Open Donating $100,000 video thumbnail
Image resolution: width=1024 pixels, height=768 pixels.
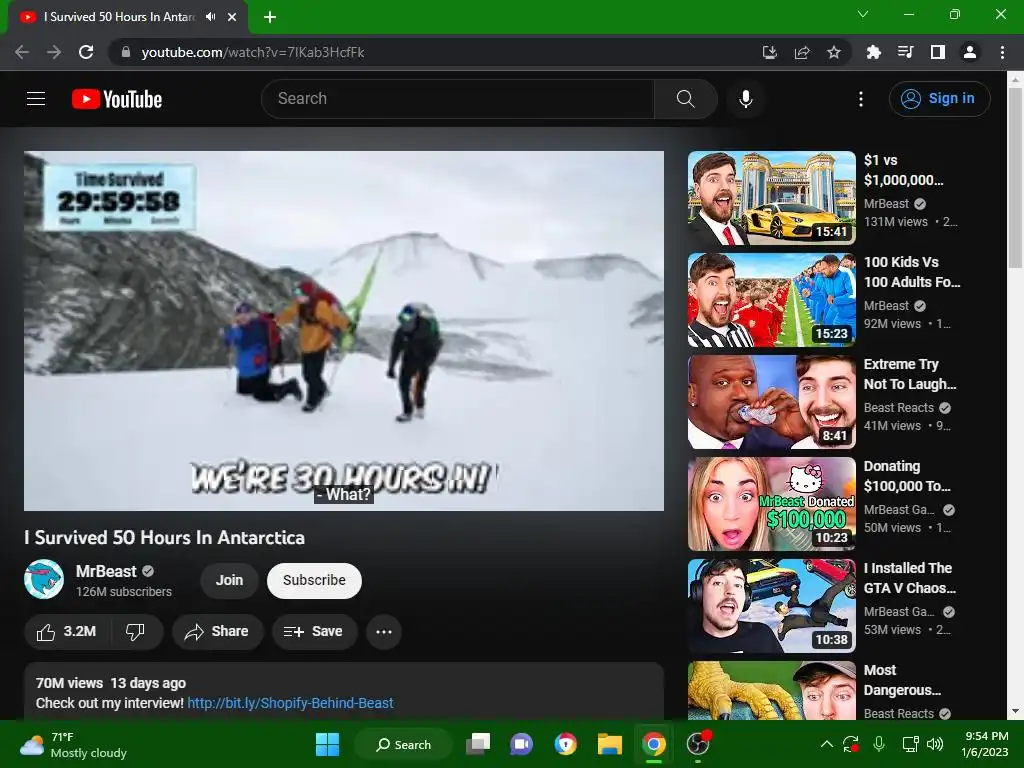point(772,504)
